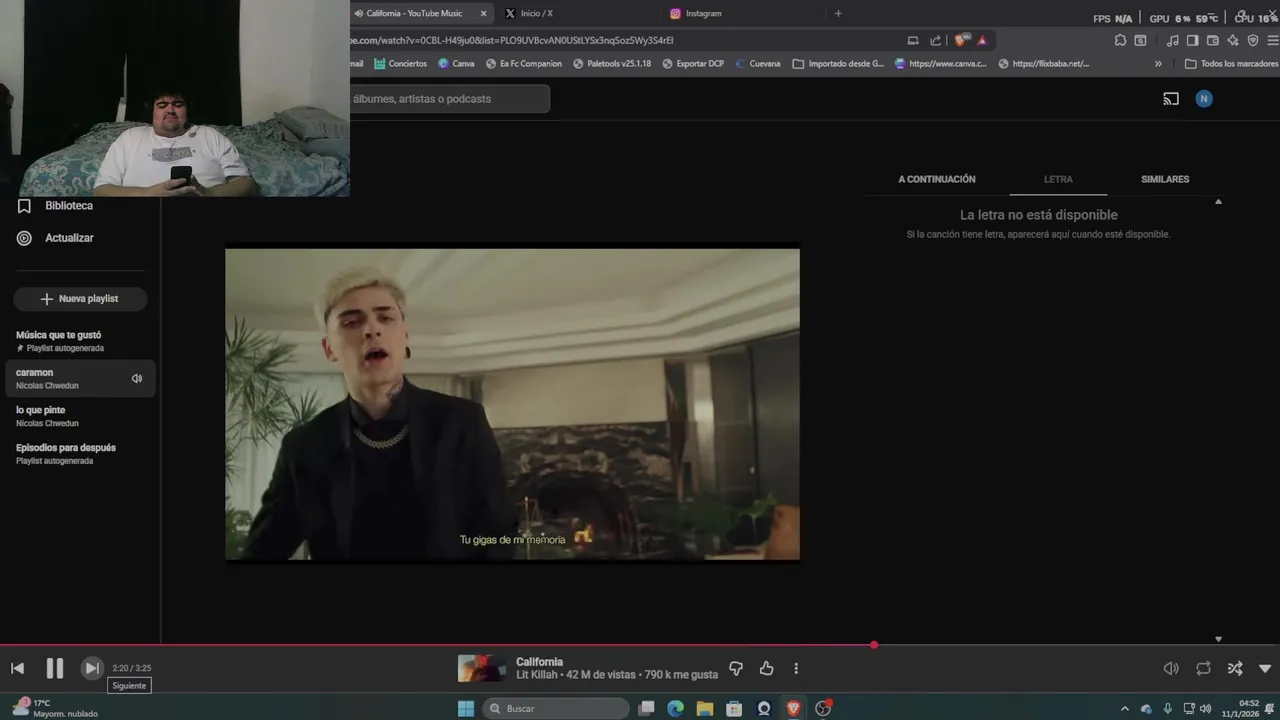1280x720 pixels.
Task: Switch to the SIMILARES tab
Action: click(1165, 179)
